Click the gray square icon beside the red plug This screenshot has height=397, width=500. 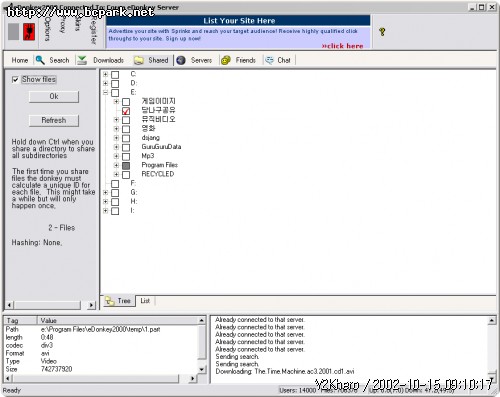click(13, 32)
